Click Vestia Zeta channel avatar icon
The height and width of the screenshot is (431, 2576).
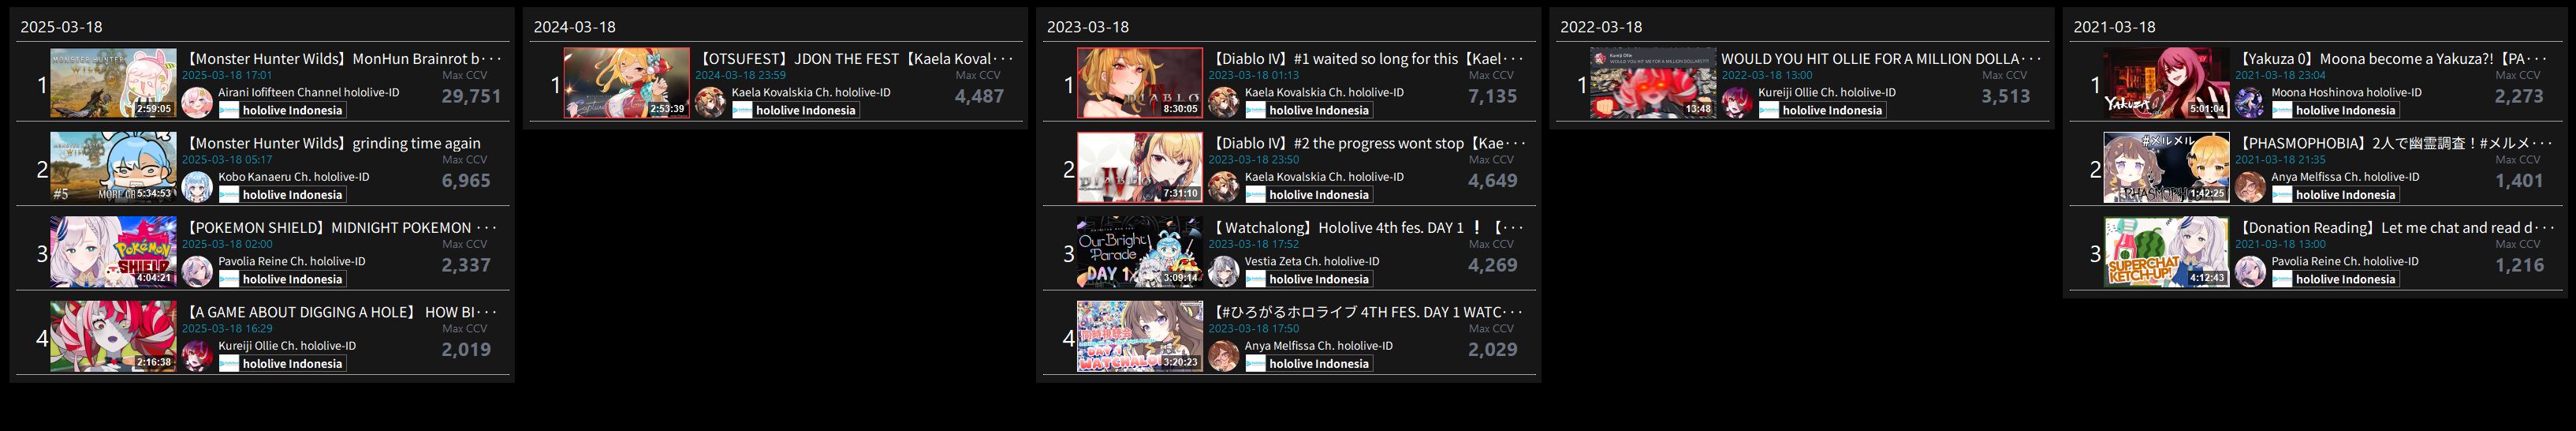[1223, 271]
